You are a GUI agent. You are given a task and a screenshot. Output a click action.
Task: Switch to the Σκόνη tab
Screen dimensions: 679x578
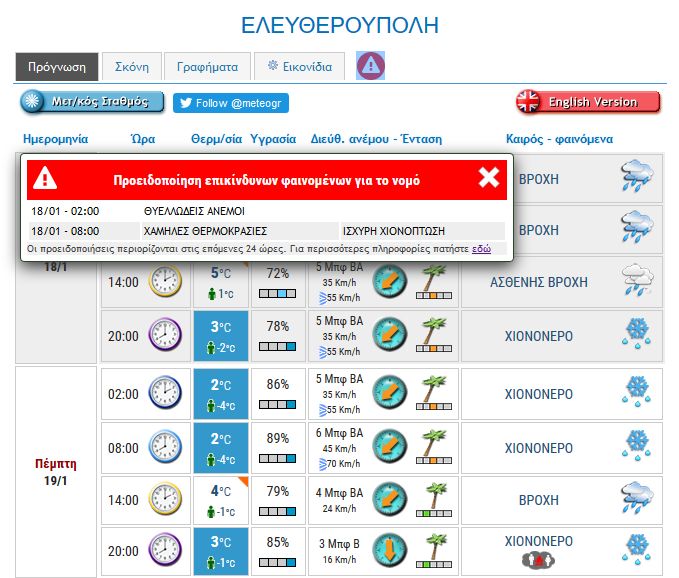point(131,67)
